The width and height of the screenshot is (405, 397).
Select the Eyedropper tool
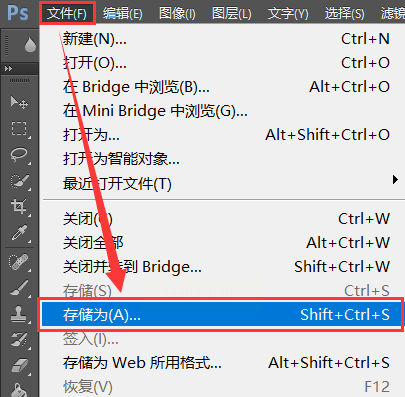pos(19,233)
